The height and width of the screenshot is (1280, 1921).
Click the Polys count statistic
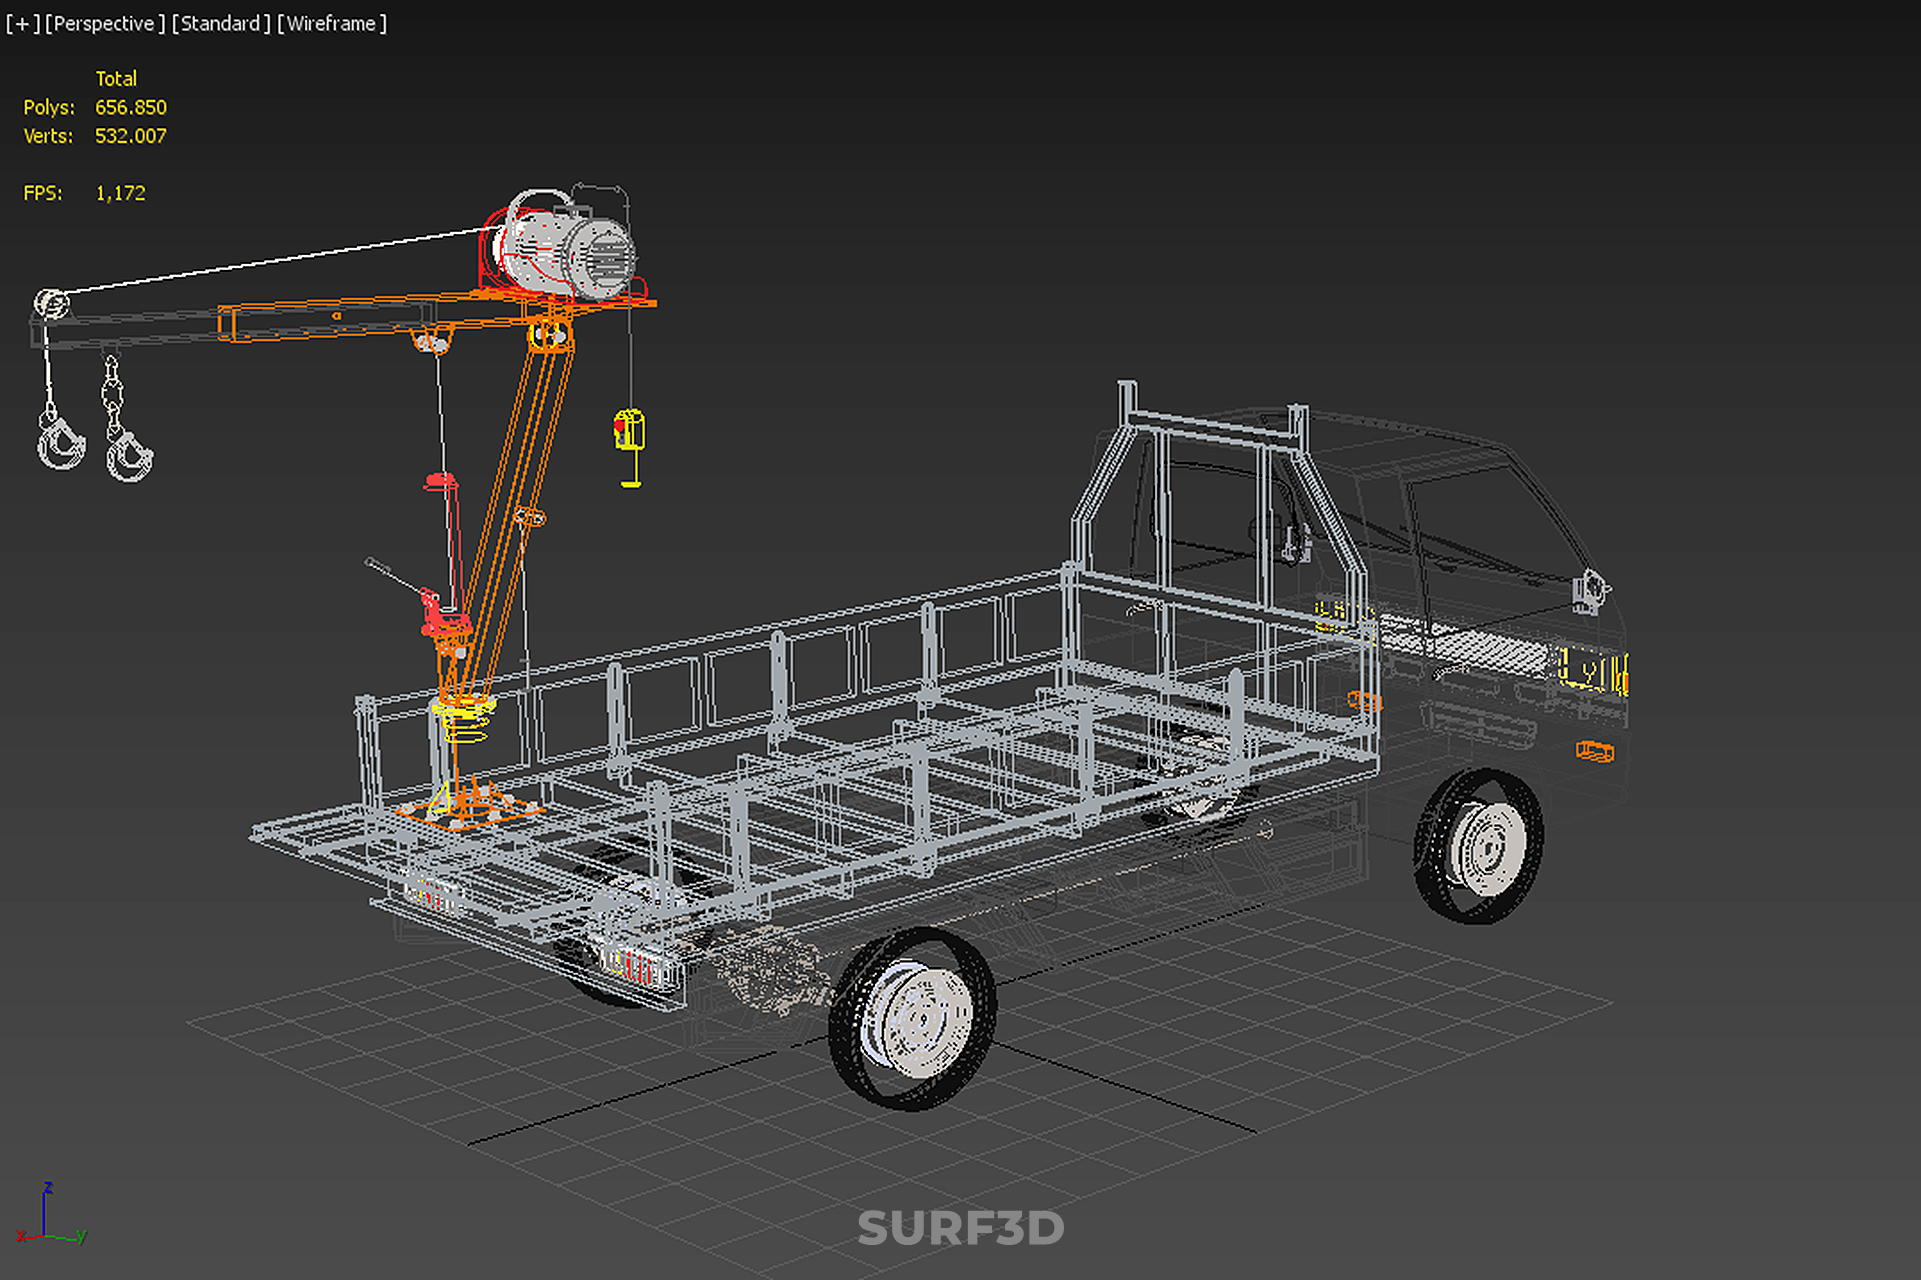130,107
